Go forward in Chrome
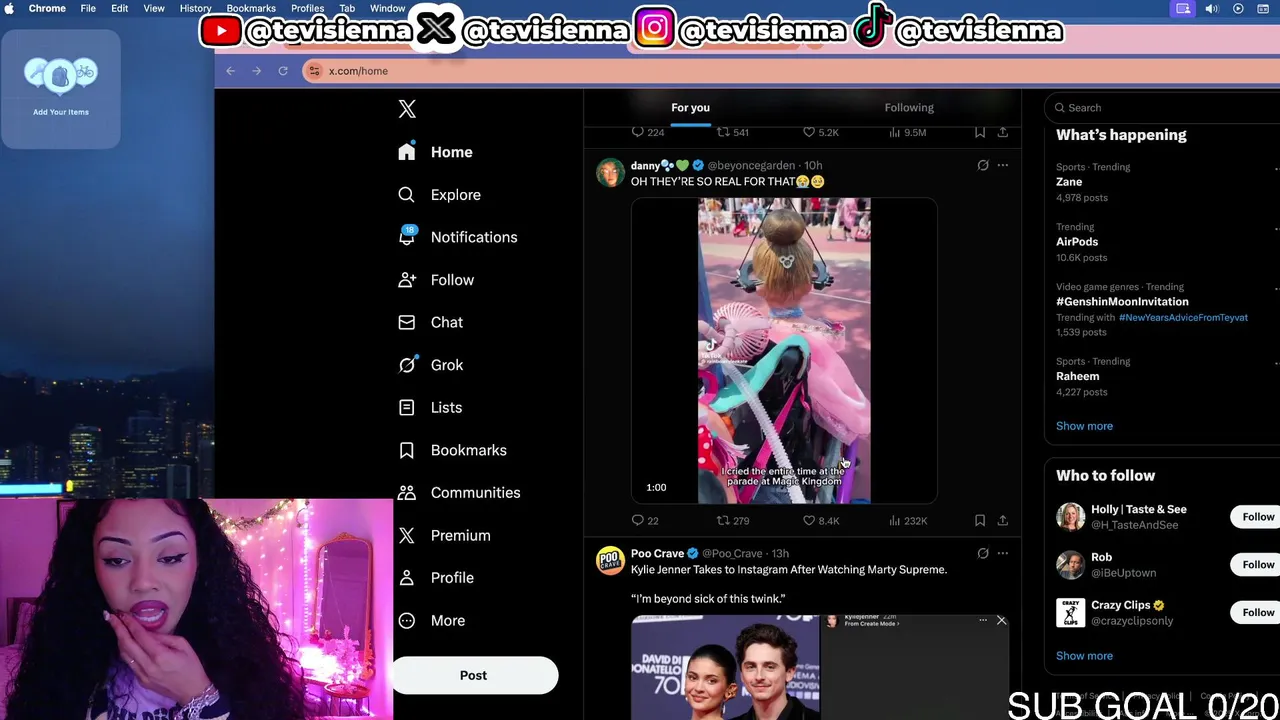The width and height of the screenshot is (1280, 720). (257, 71)
